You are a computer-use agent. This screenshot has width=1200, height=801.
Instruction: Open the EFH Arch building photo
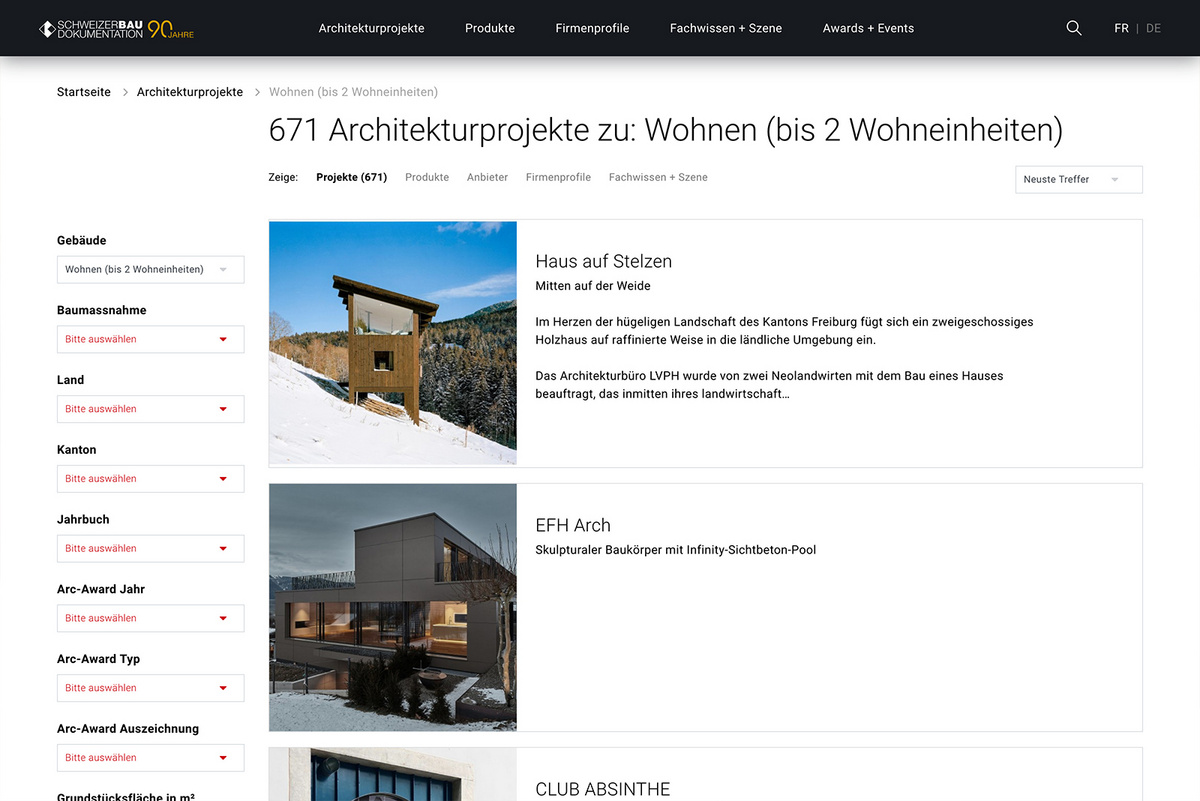393,607
